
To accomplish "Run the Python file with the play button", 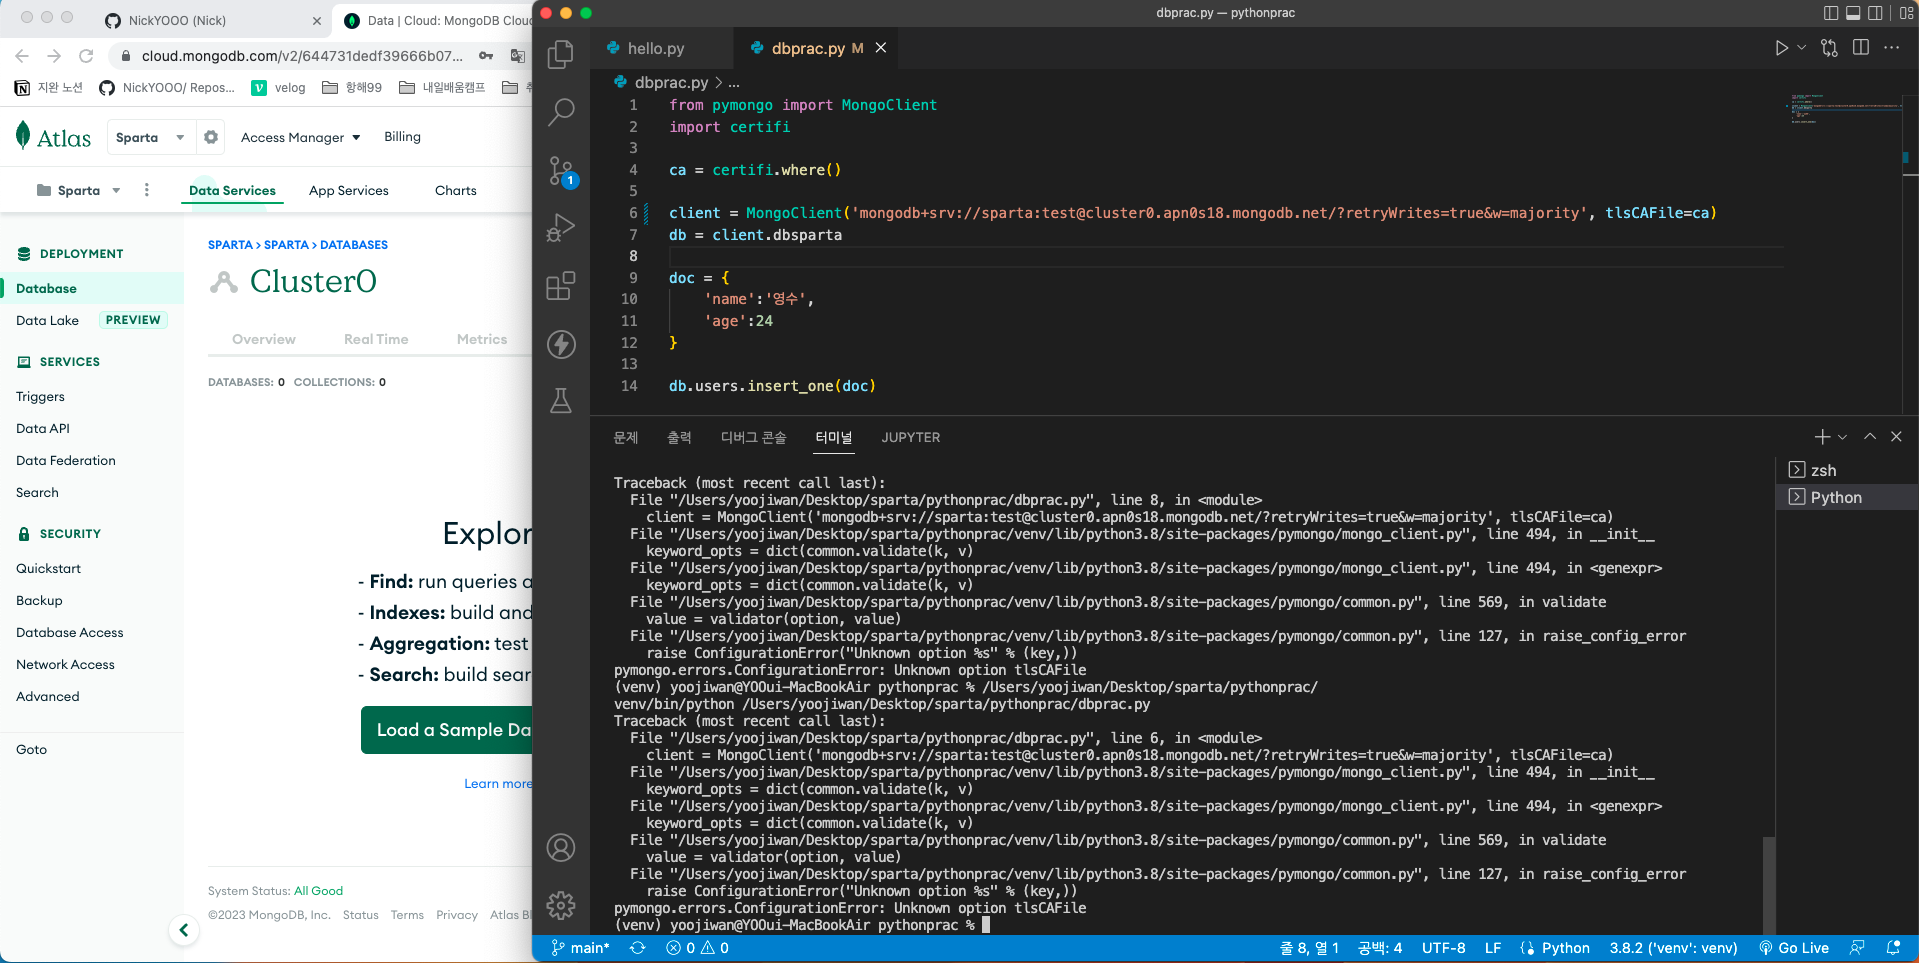I will pyautogui.click(x=1781, y=48).
